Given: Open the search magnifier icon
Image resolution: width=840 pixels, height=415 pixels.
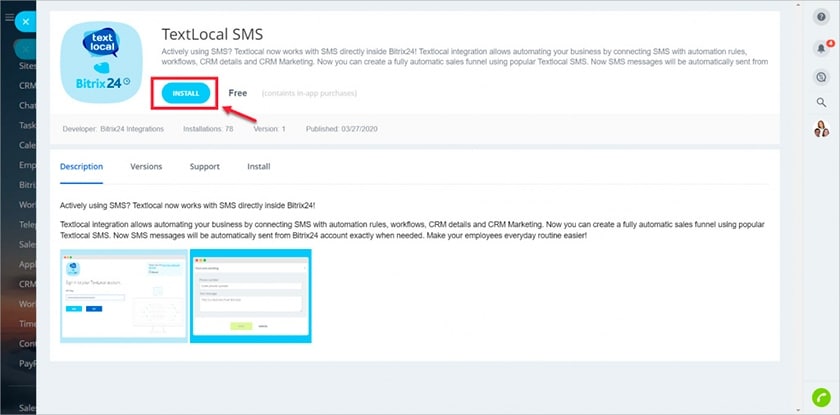Looking at the screenshot, I should (x=821, y=102).
